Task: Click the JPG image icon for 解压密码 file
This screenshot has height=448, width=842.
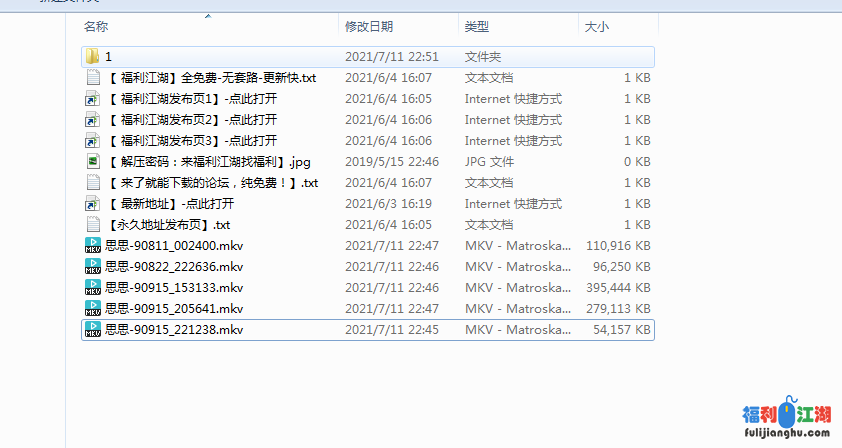Action: pyautogui.click(x=92, y=162)
